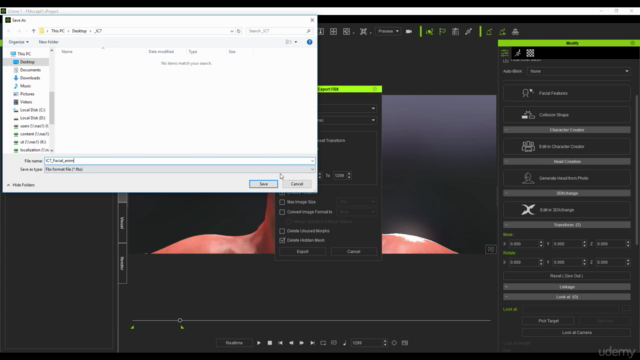
Task: Open the Auto-Blink dropdown
Action: (578, 71)
